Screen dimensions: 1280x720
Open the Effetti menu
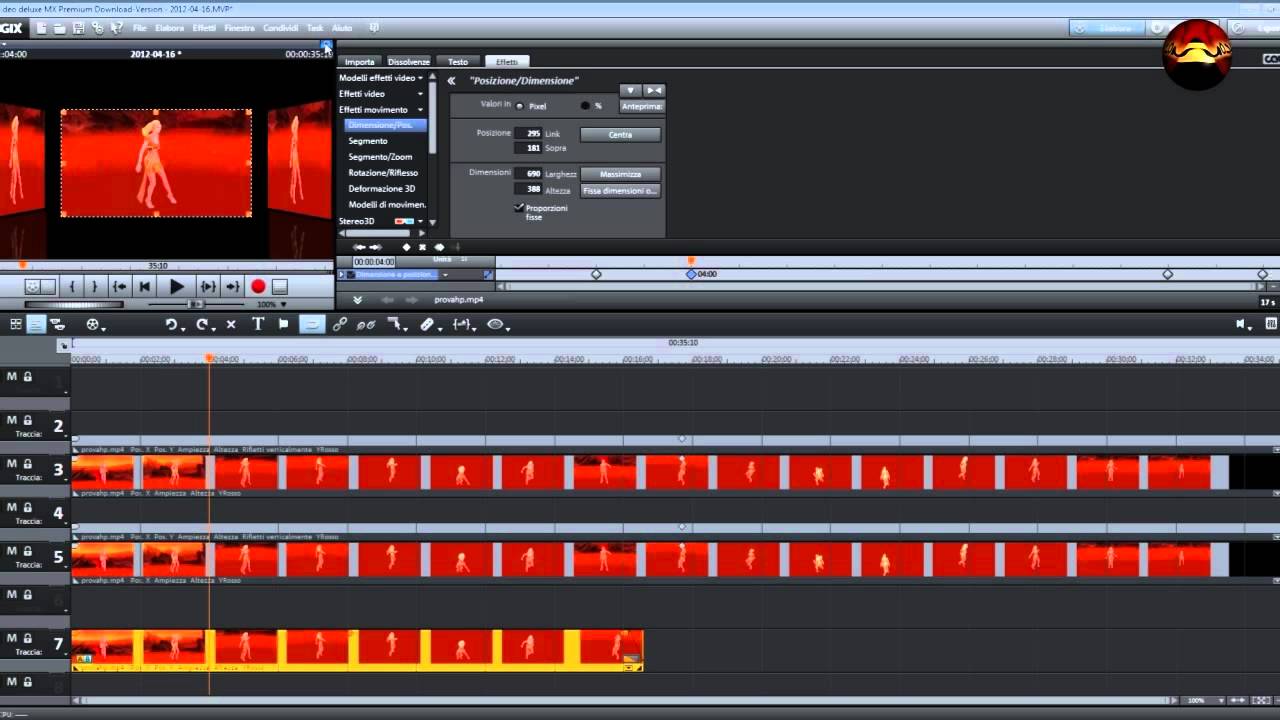pyautogui.click(x=204, y=28)
